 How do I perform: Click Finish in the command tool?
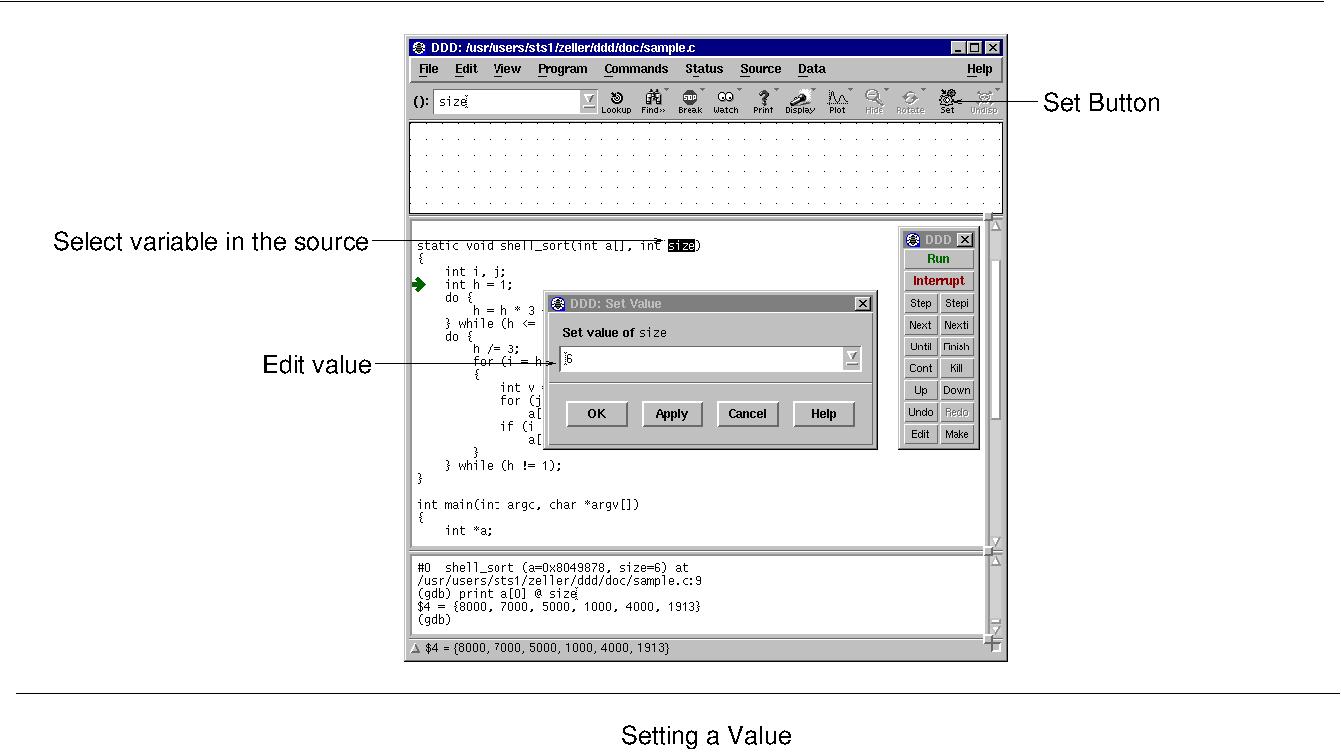click(957, 347)
